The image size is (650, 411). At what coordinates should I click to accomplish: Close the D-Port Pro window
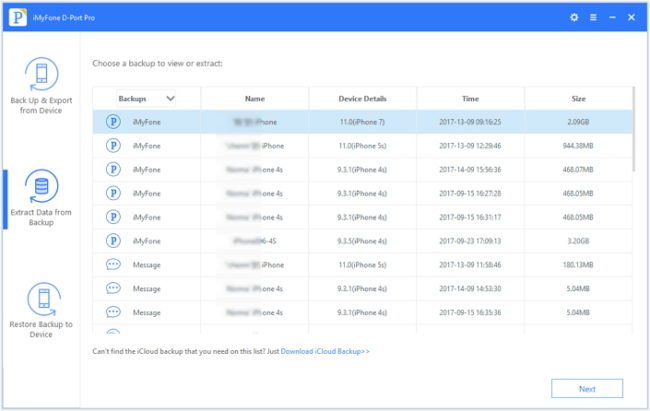(x=631, y=17)
